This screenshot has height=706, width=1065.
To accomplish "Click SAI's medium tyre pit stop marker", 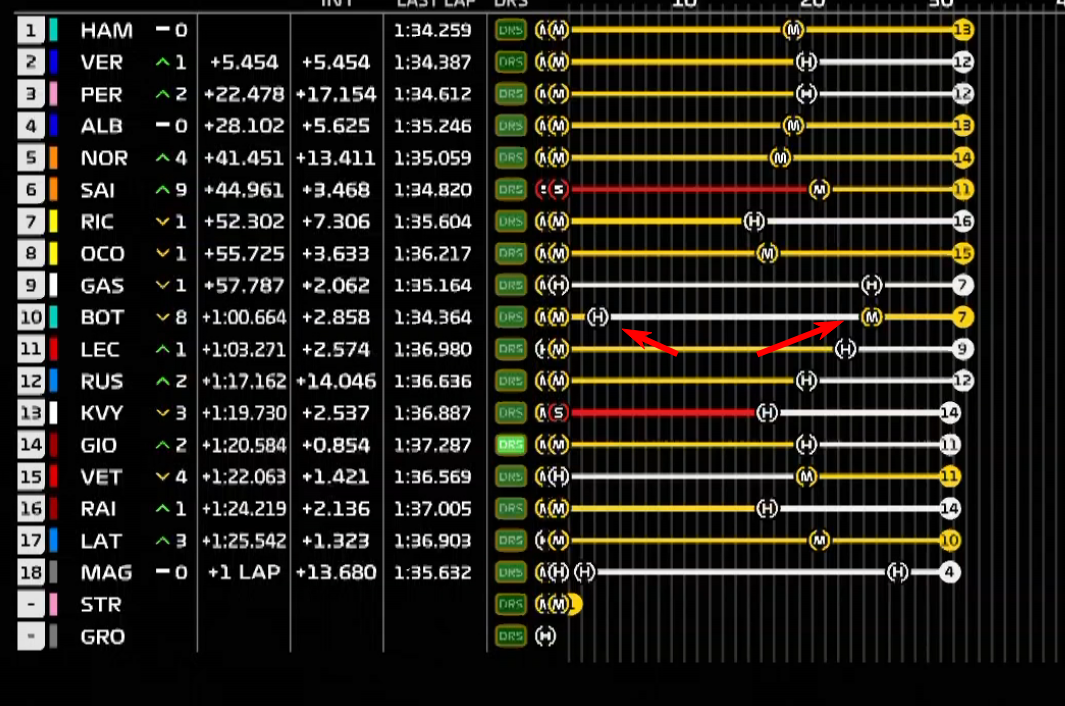I will tap(819, 190).
